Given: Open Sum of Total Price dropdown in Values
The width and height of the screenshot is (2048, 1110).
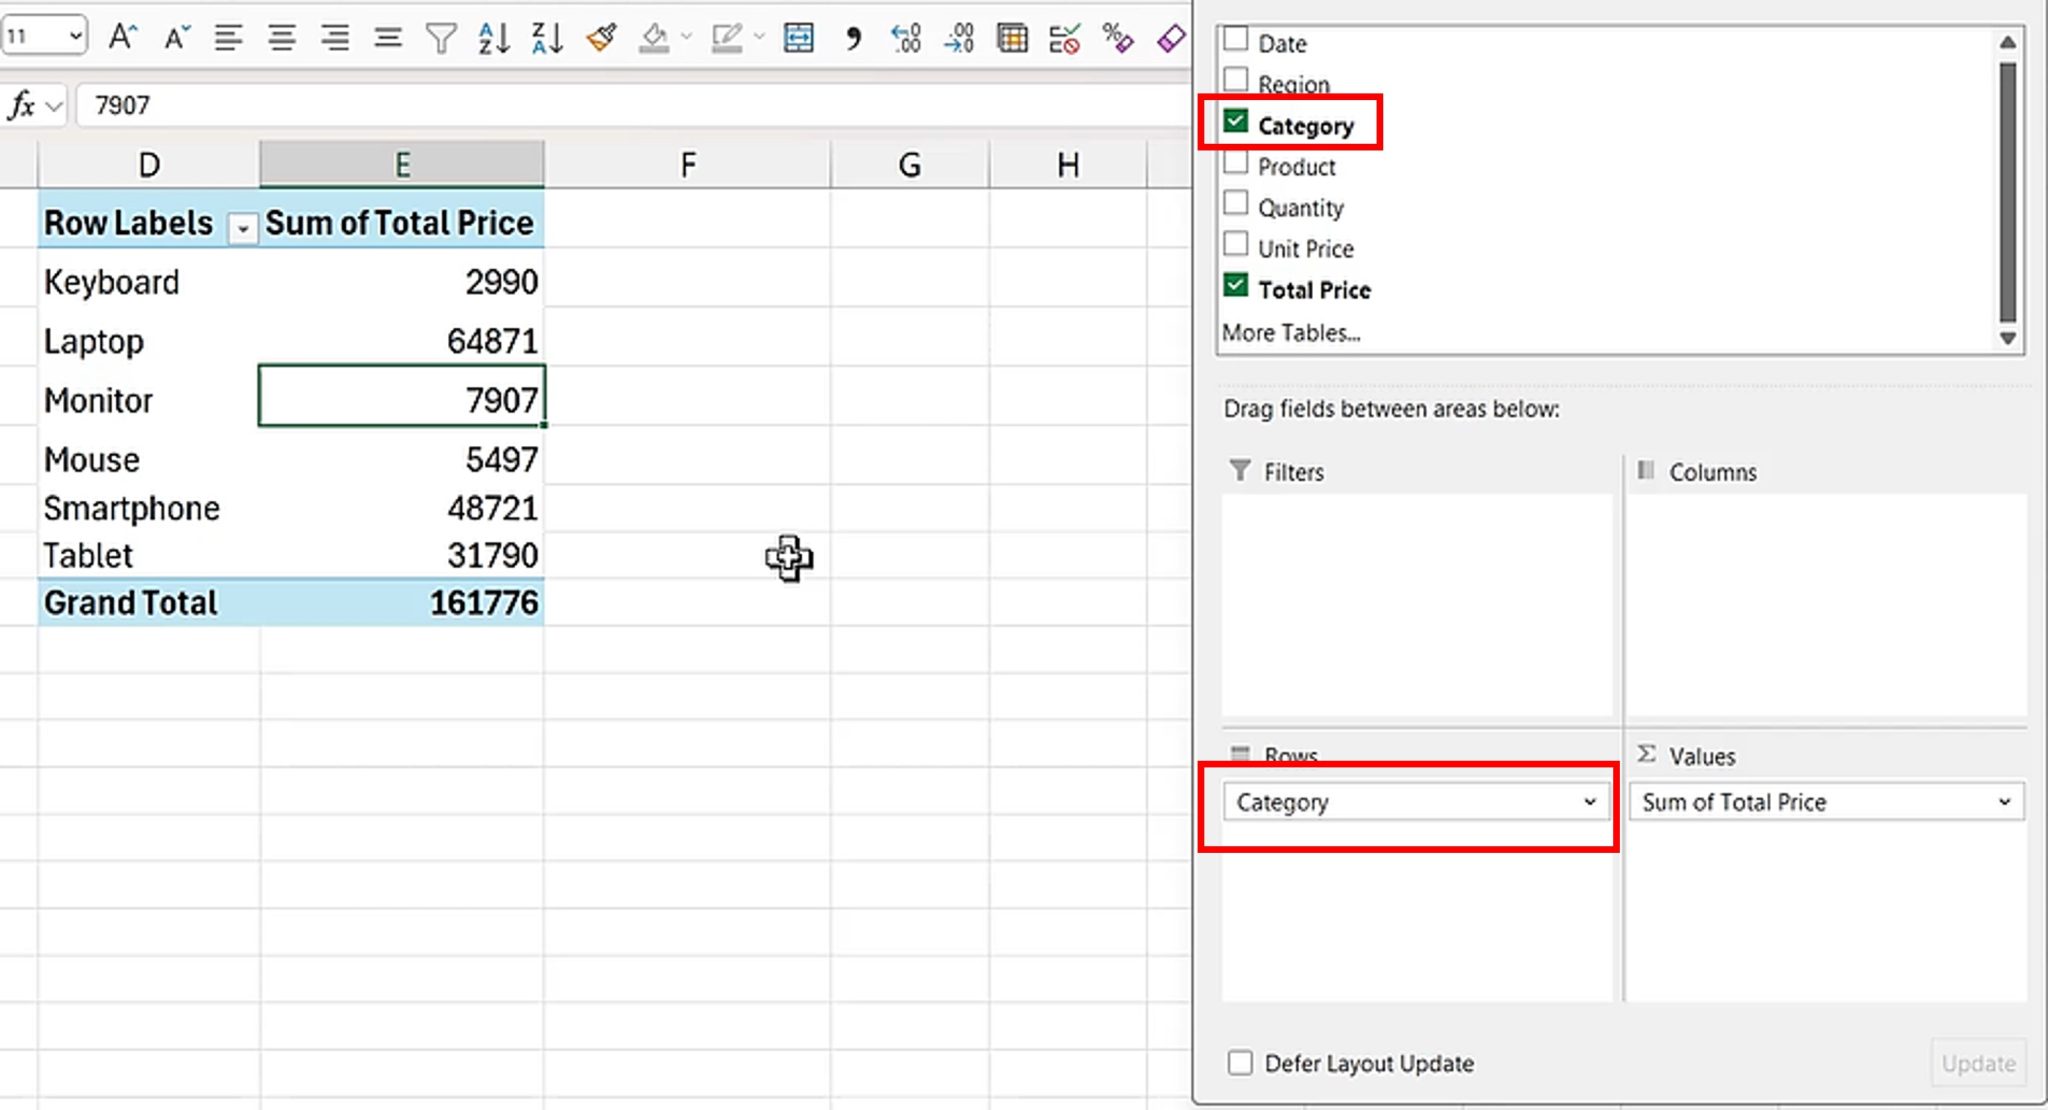Looking at the screenshot, I should click(x=2004, y=801).
